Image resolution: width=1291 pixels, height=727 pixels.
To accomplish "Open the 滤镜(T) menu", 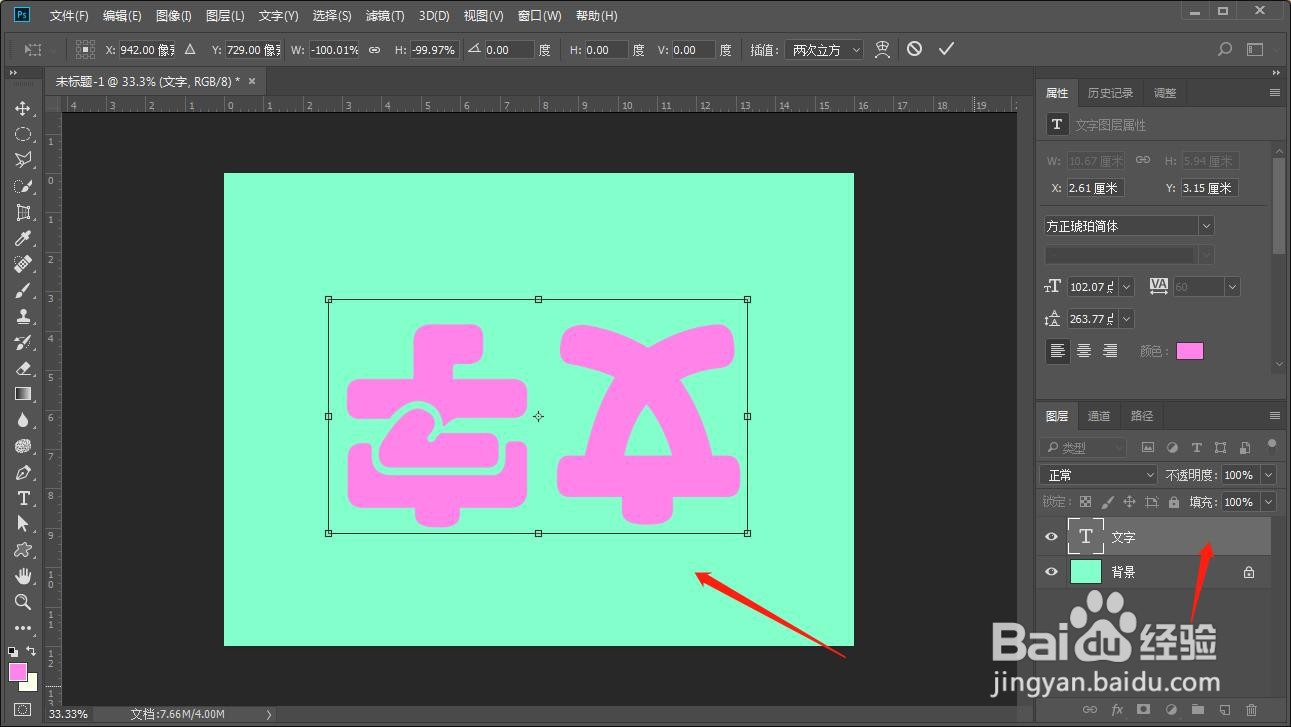I will 385,16.
